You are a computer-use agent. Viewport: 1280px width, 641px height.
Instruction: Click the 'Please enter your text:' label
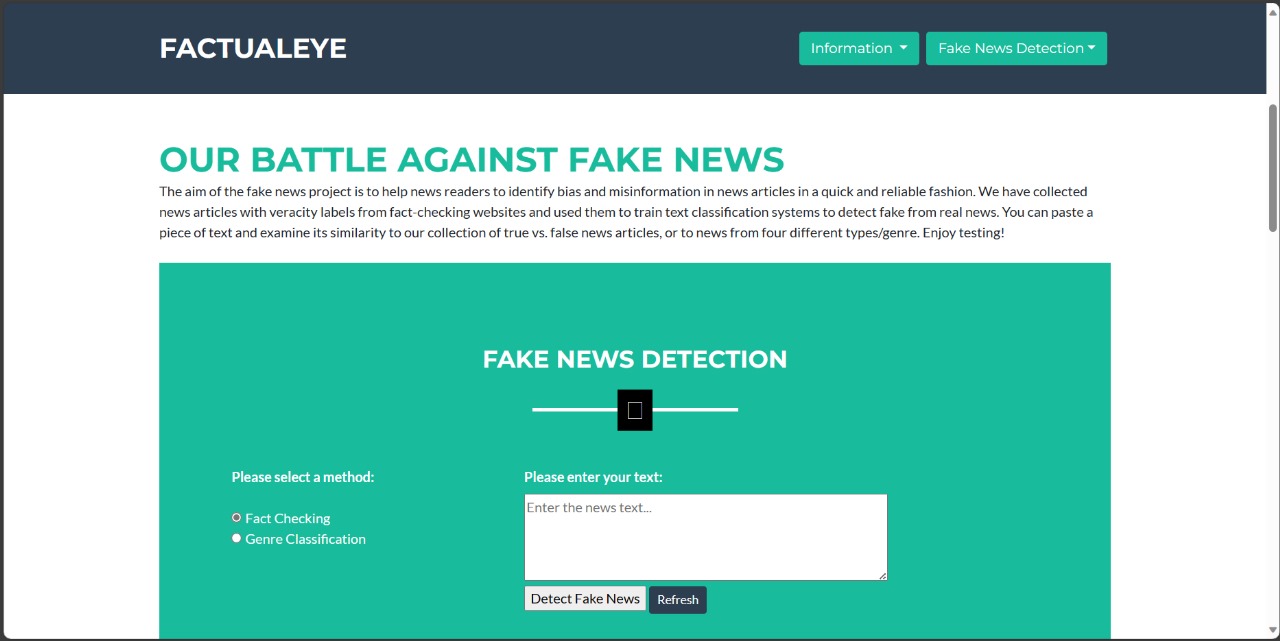click(593, 477)
